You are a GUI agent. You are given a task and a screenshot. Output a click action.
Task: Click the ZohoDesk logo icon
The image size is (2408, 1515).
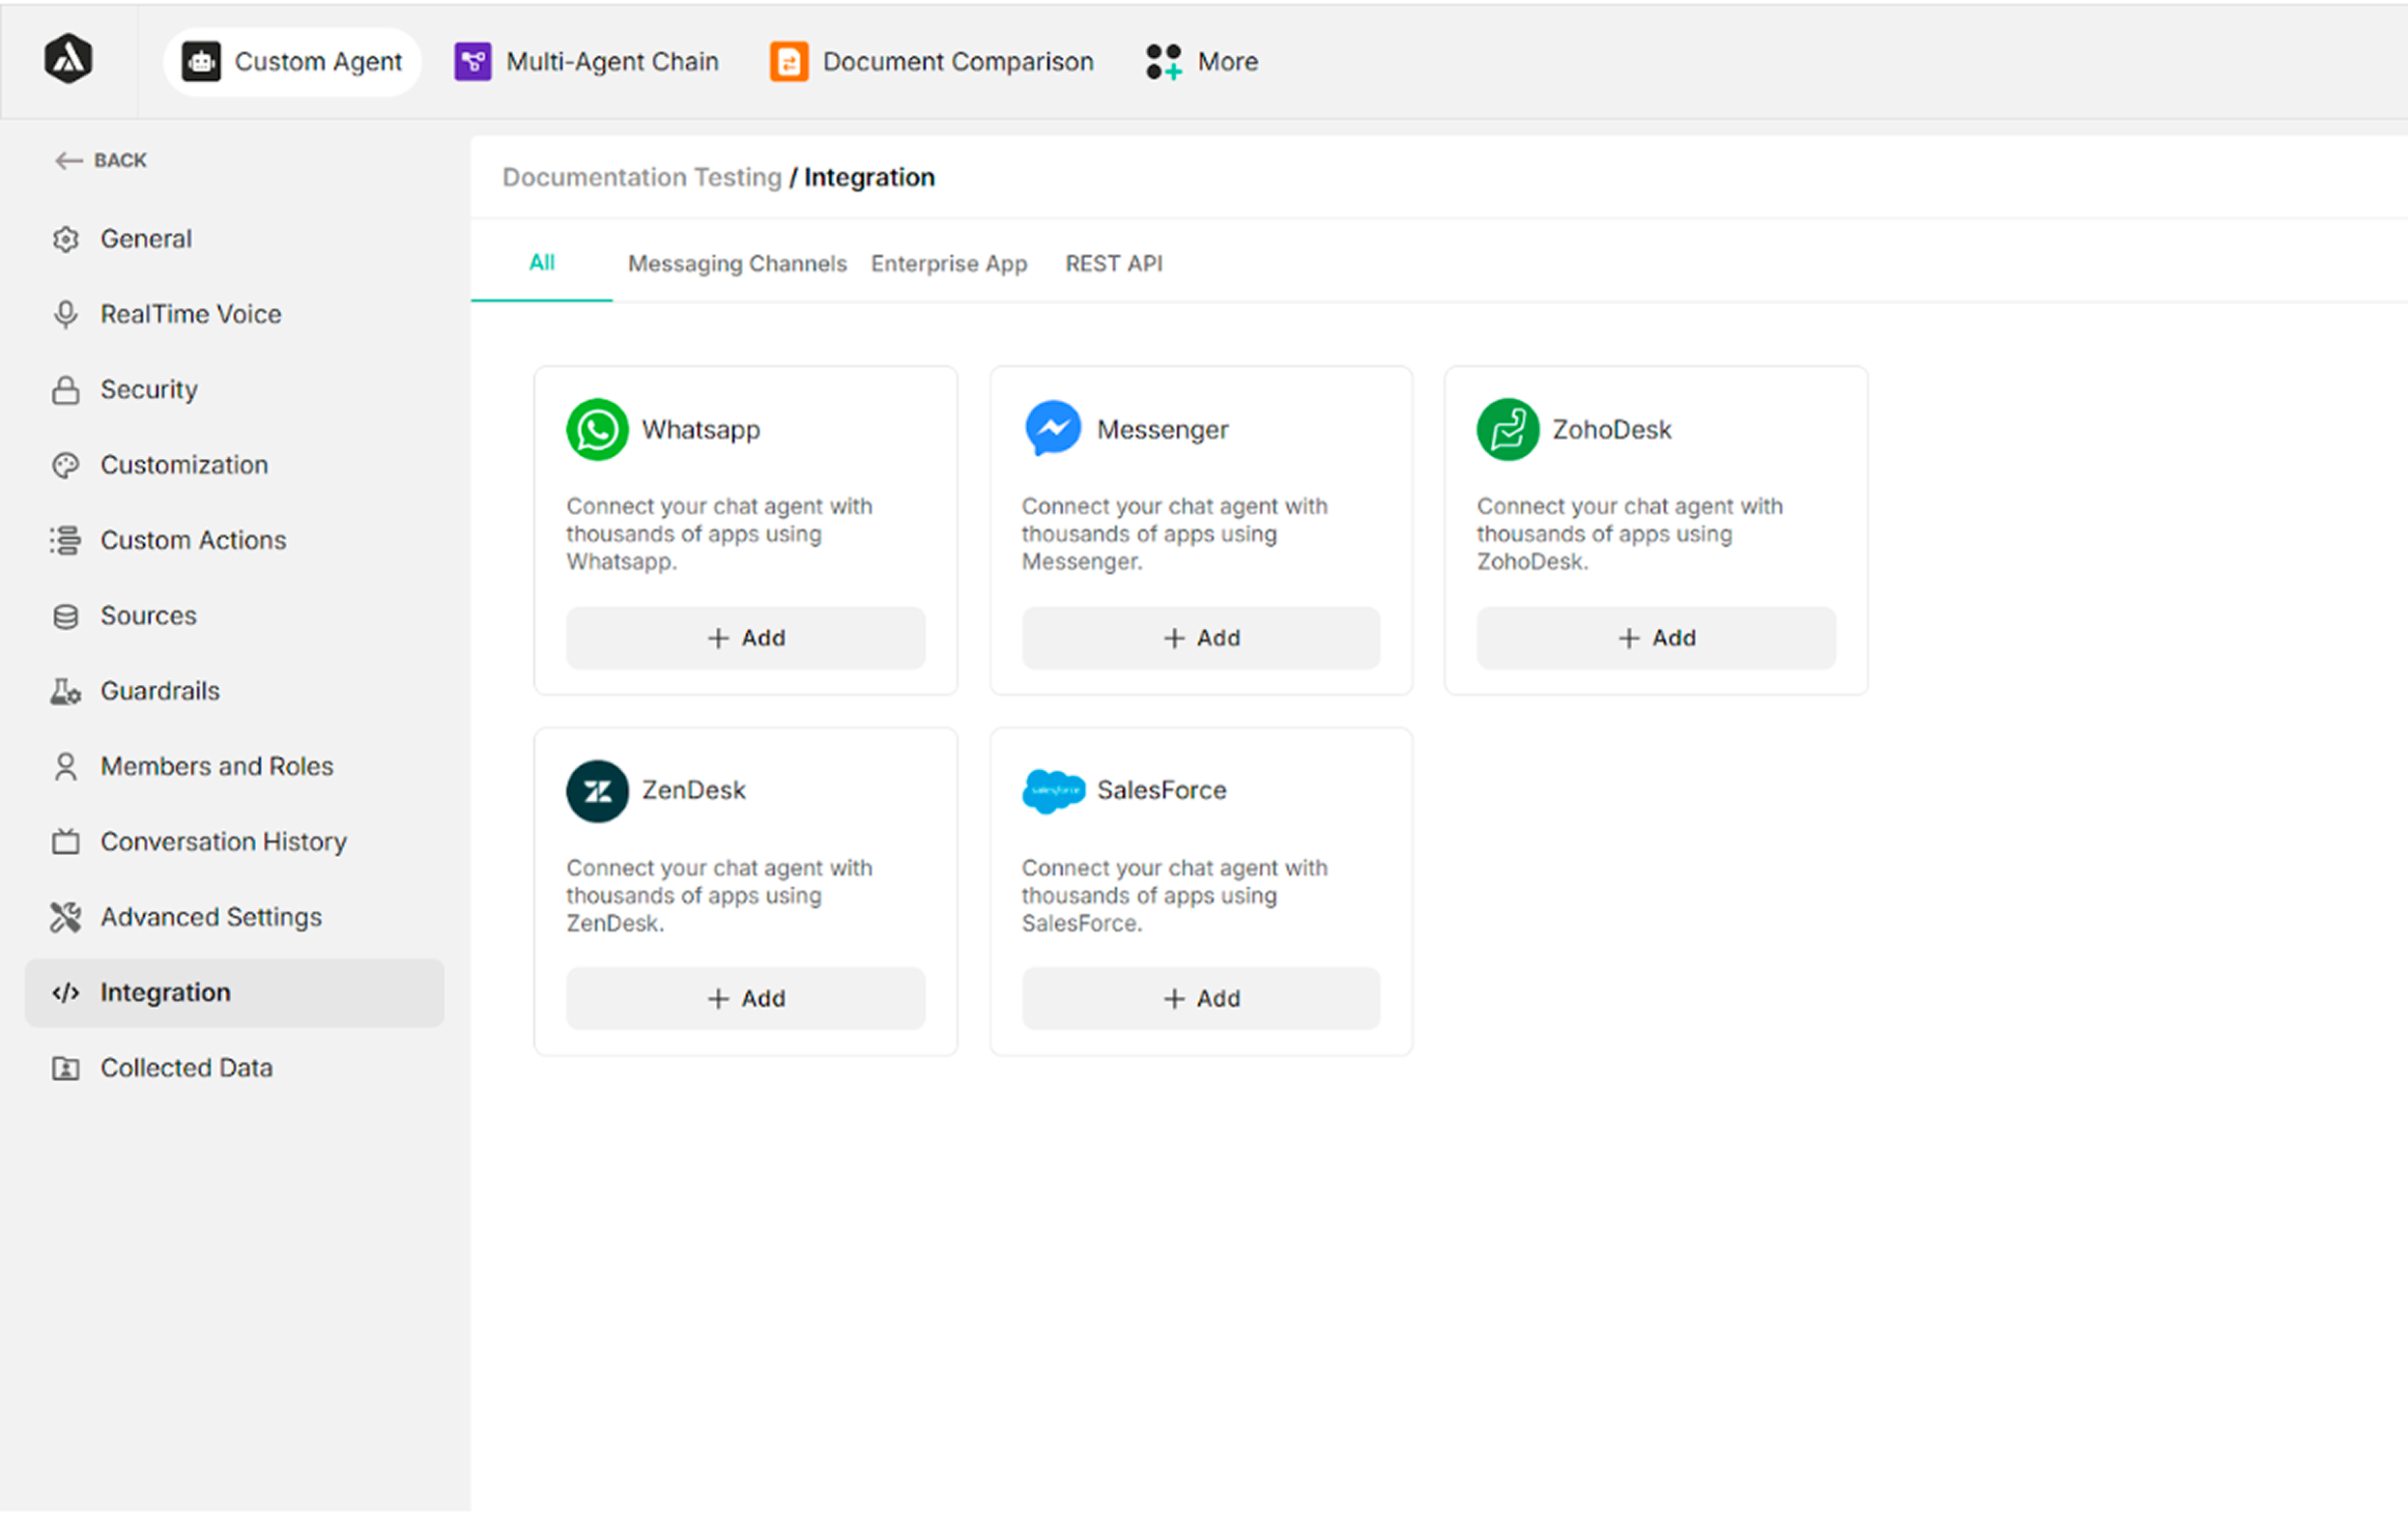[1507, 430]
